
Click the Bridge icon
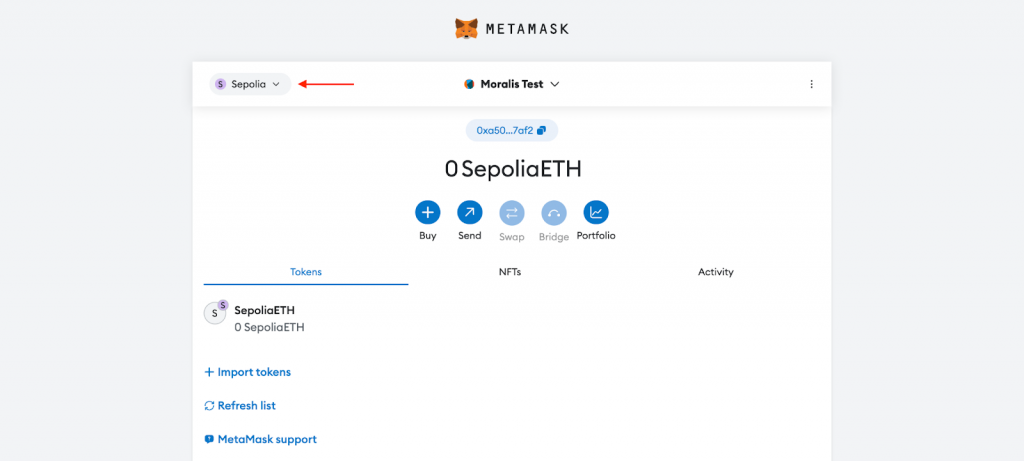point(554,213)
